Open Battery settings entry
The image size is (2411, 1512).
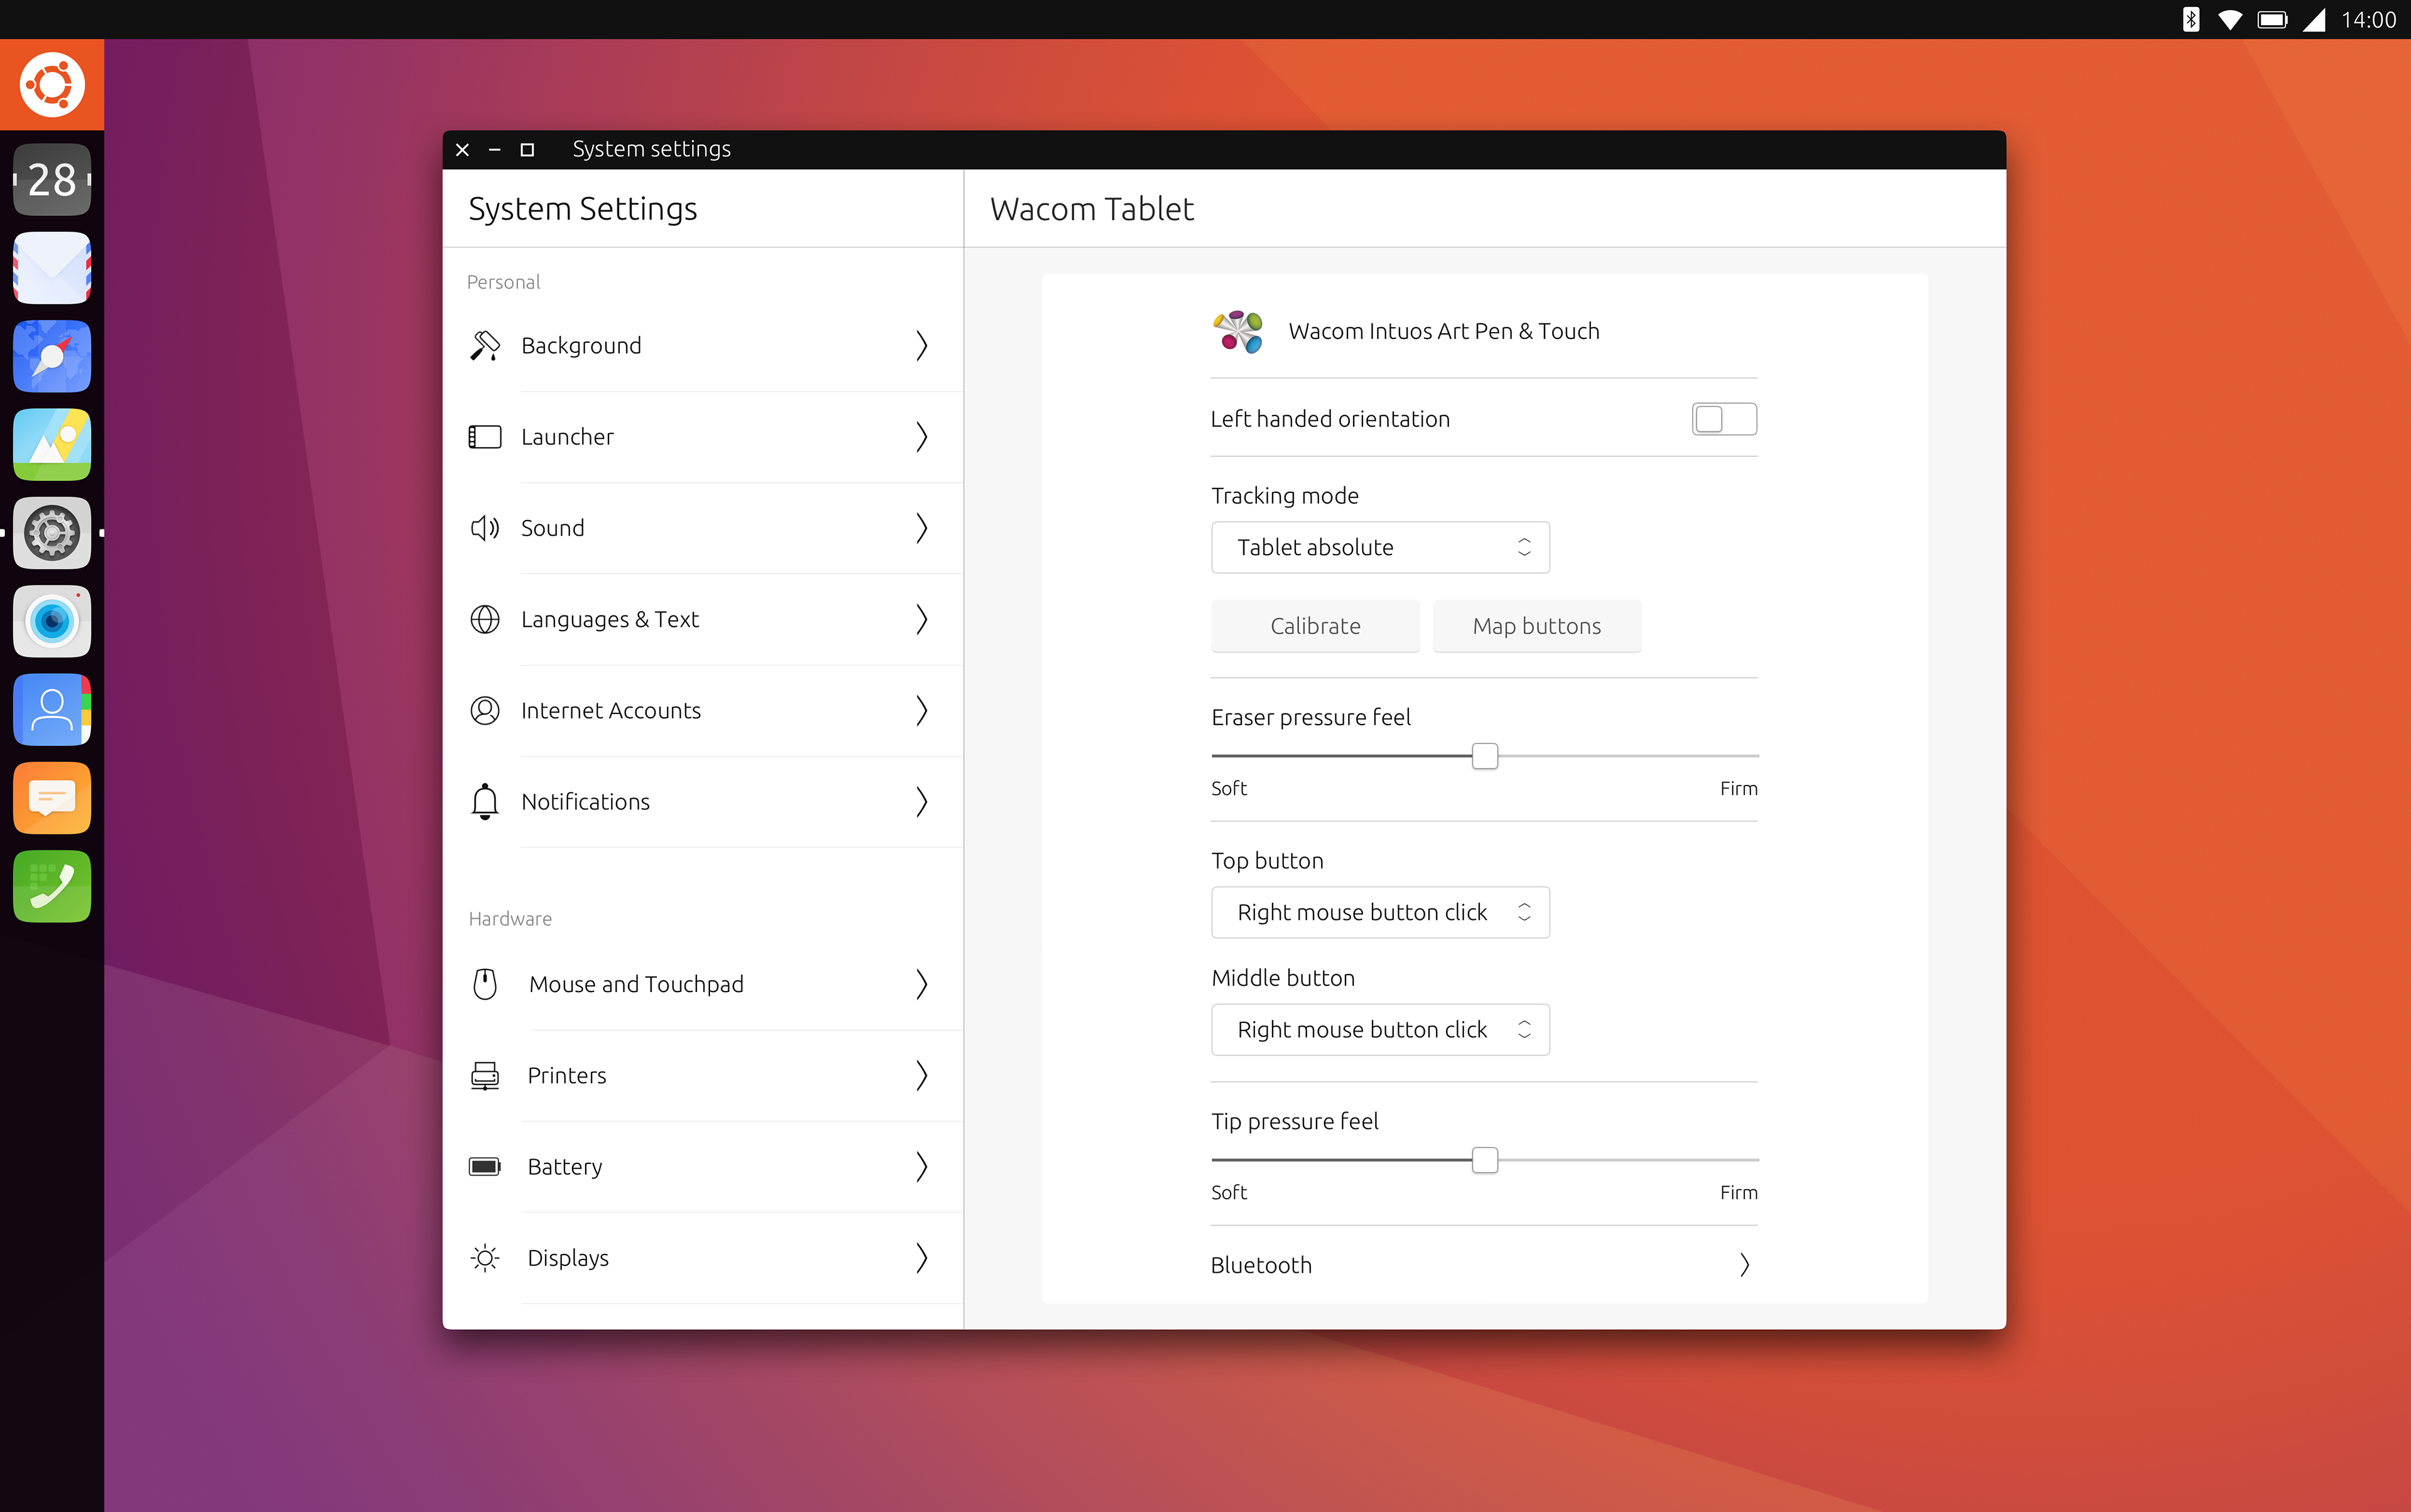coord(703,1166)
